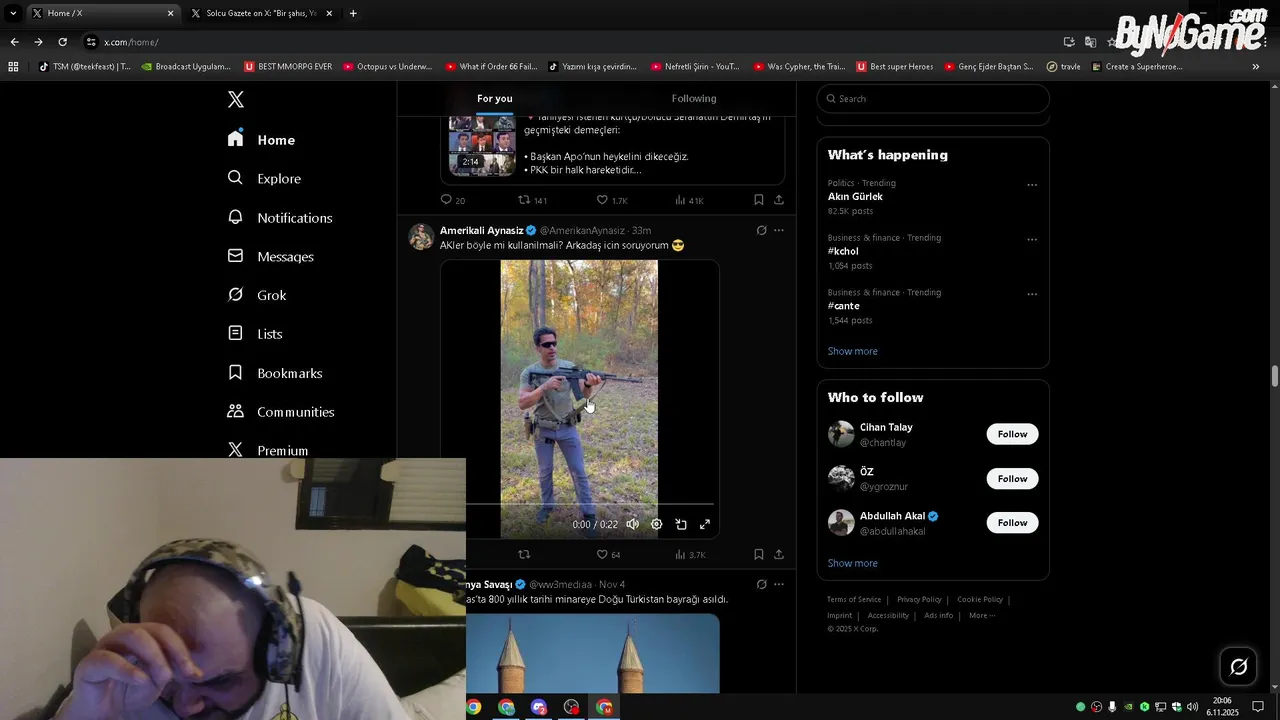This screenshot has width=1280, height=720.
Task: Open more options for the #cante trend
Action: [x=1032, y=295]
